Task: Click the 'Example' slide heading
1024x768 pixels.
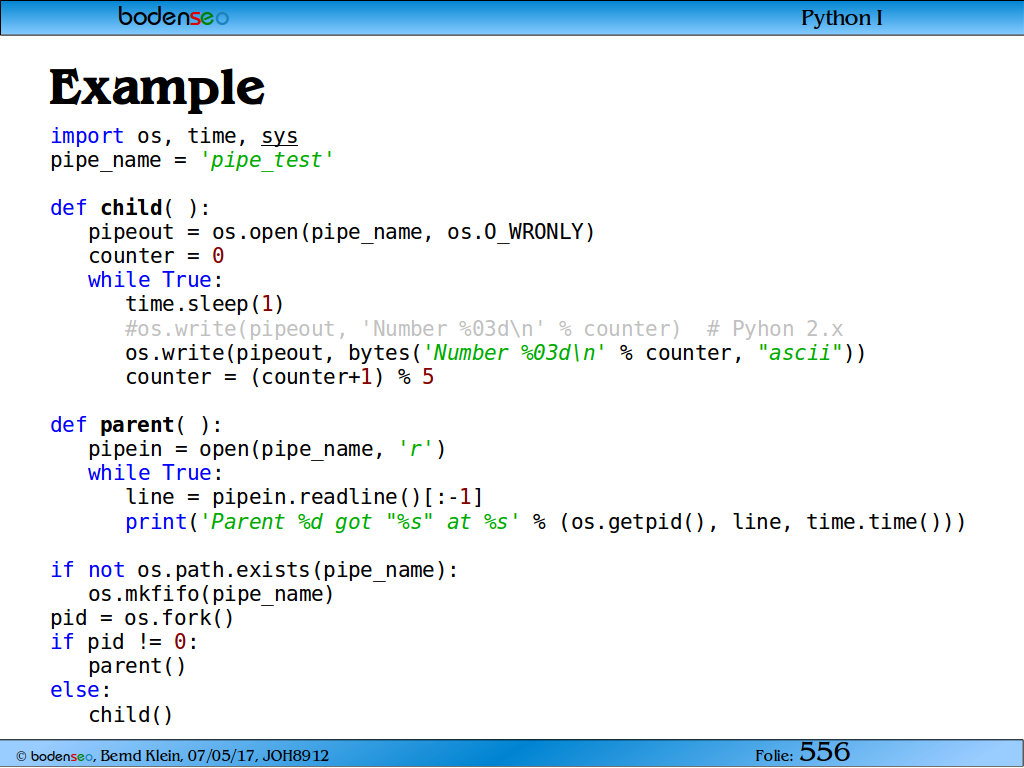Action: (157, 88)
